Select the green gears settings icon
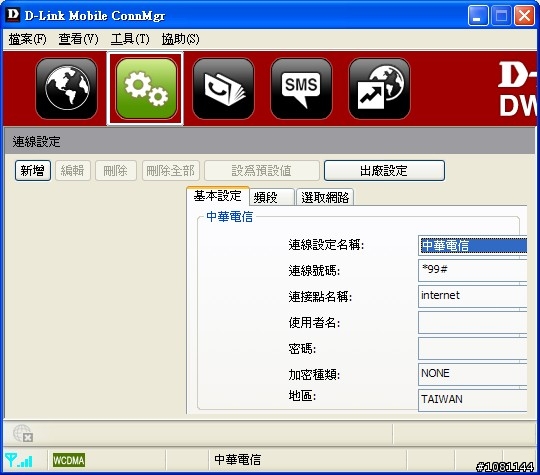Screen dimensions: 540x475 pos(146,89)
